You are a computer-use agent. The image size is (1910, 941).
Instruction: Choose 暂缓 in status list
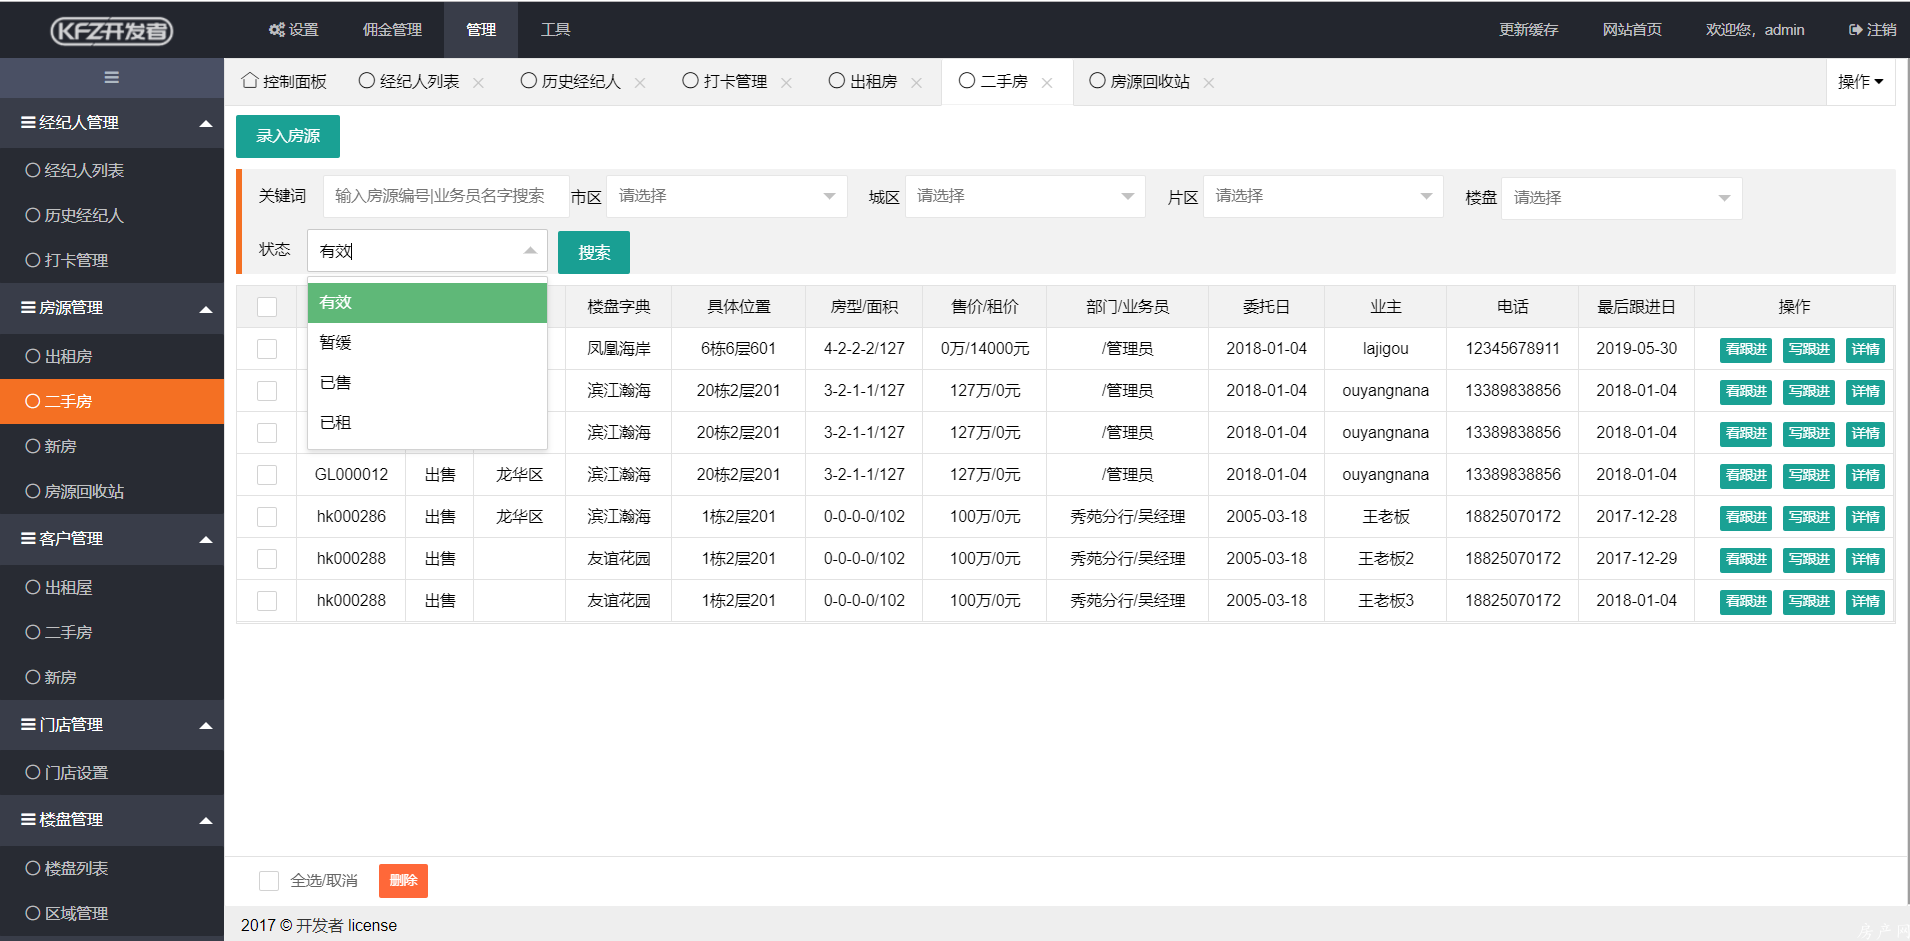click(x=427, y=343)
